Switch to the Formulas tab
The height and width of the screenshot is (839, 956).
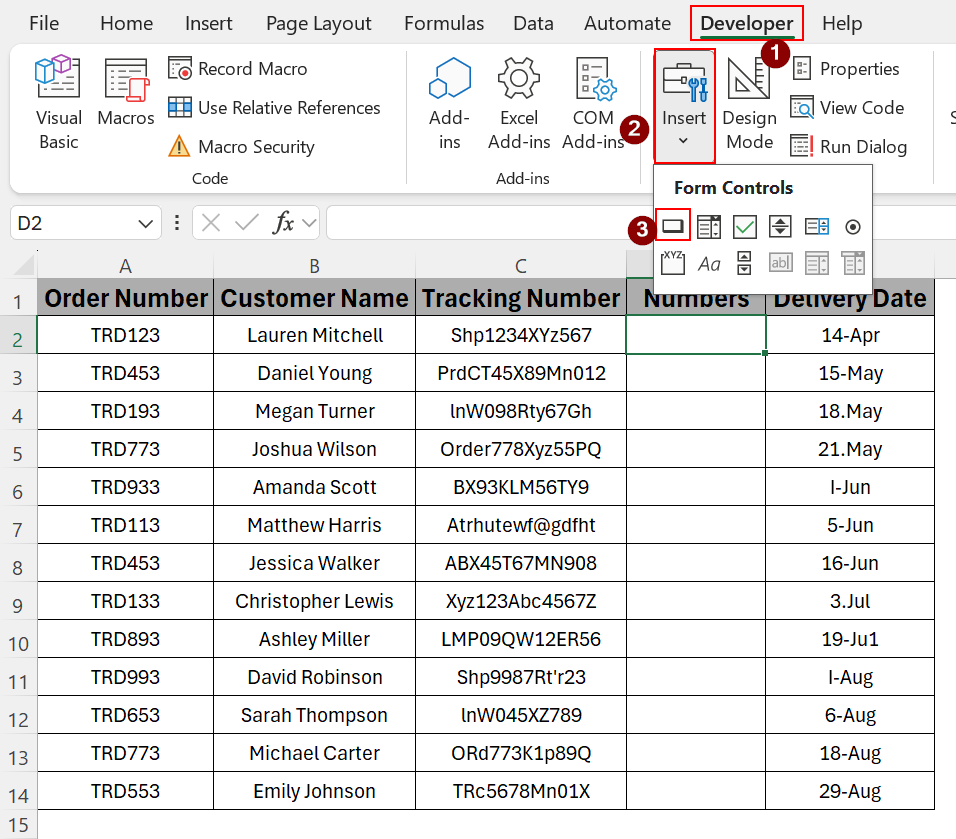pyautogui.click(x=444, y=23)
